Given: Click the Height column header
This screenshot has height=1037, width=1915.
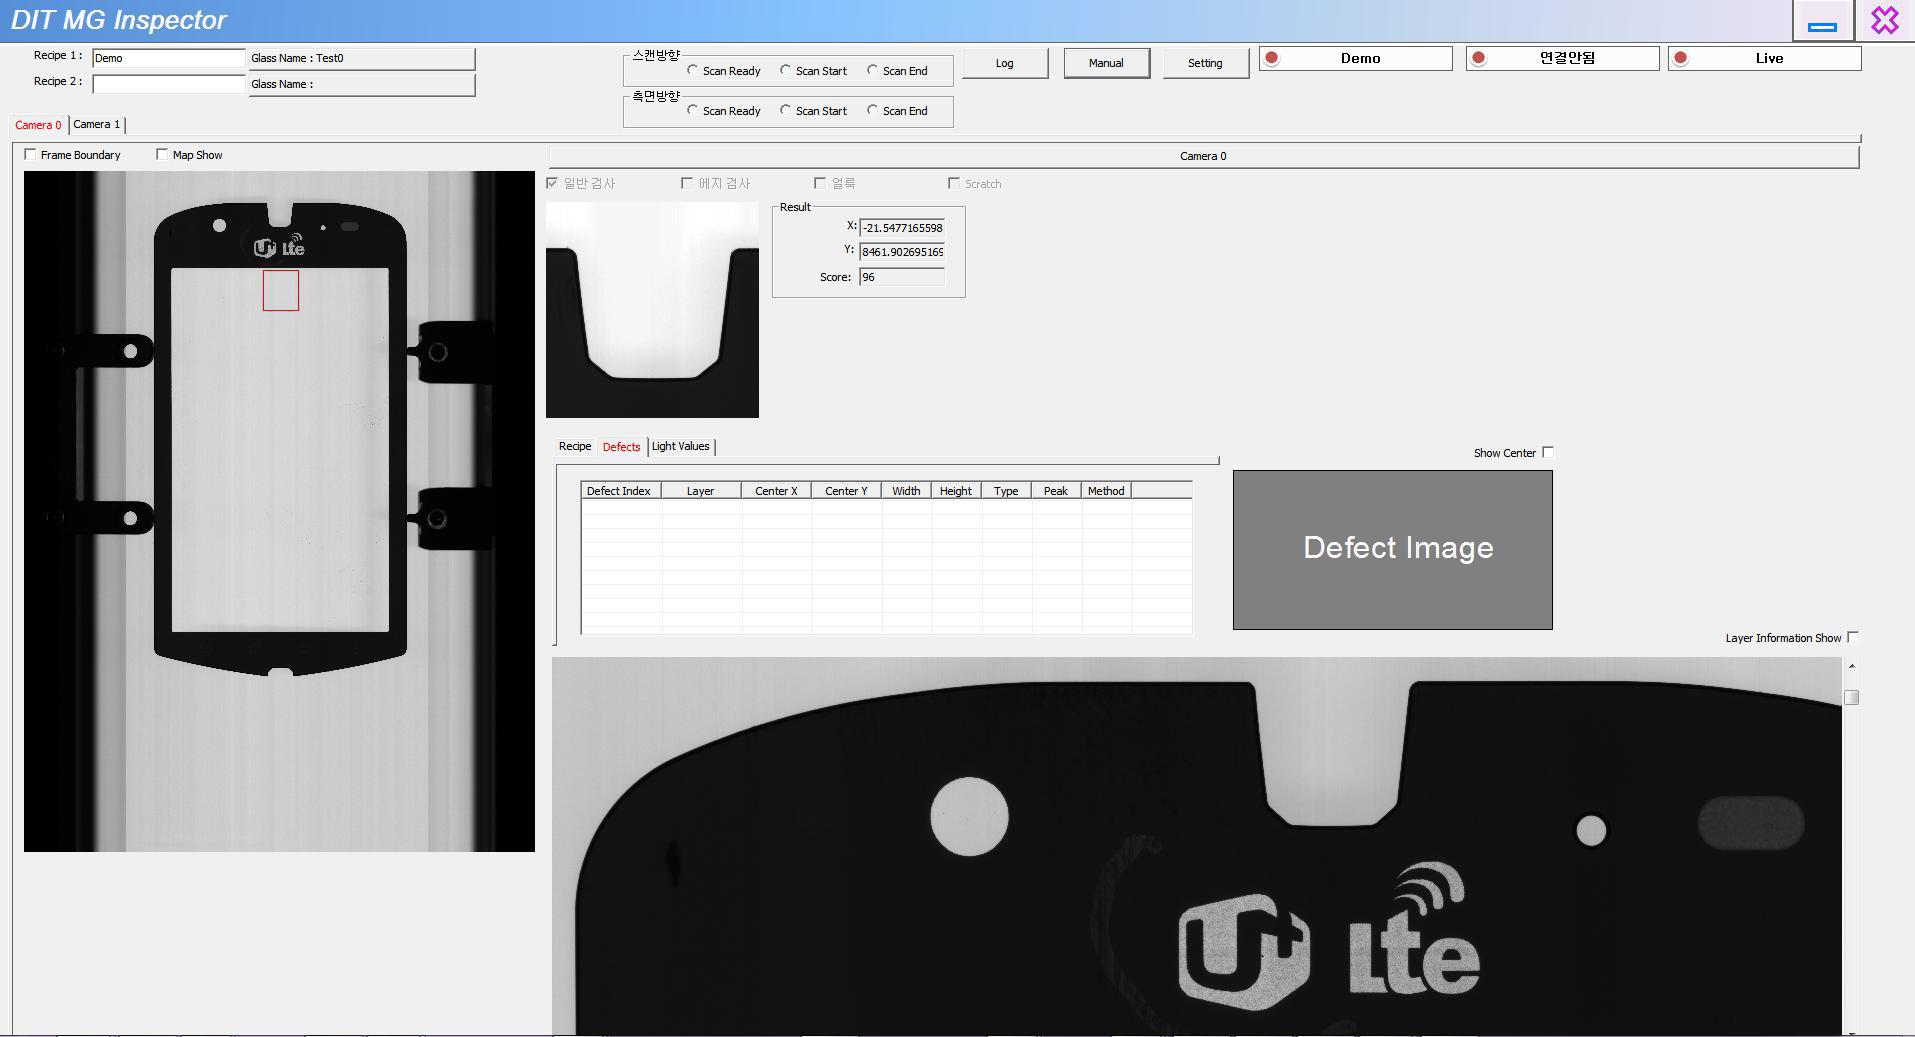Looking at the screenshot, I should coord(956,491).
